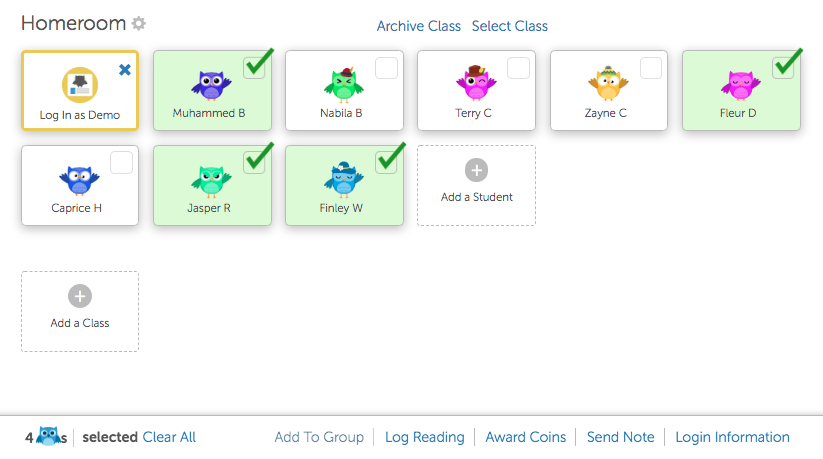Choose Log Reading for selected students

coord(425,437)
